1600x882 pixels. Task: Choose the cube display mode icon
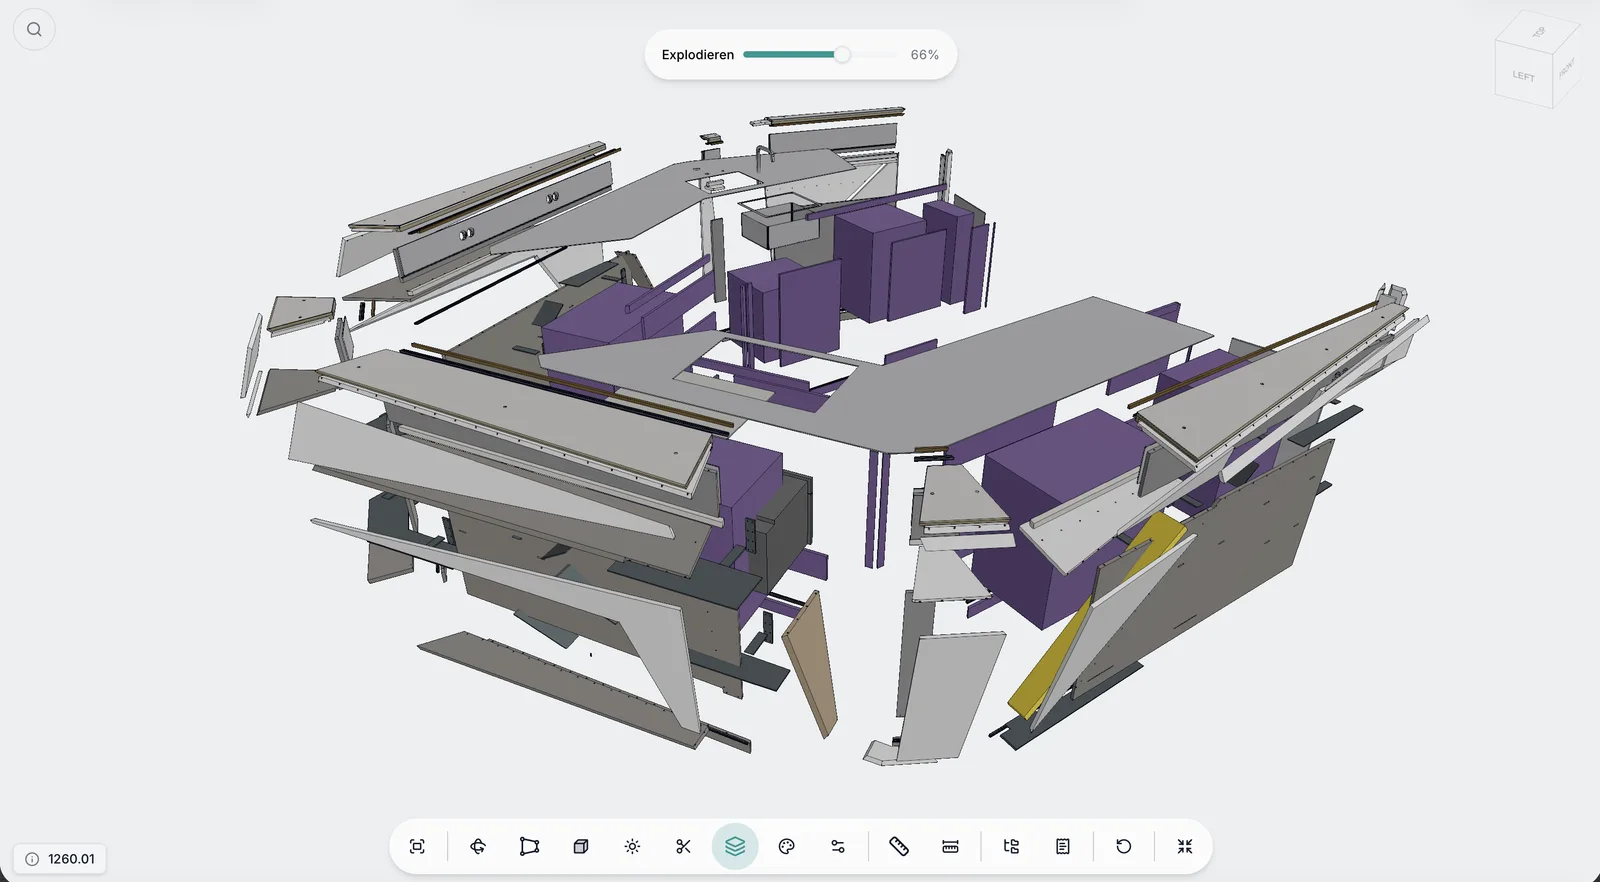pyautogui.click(x=581, y=847)
